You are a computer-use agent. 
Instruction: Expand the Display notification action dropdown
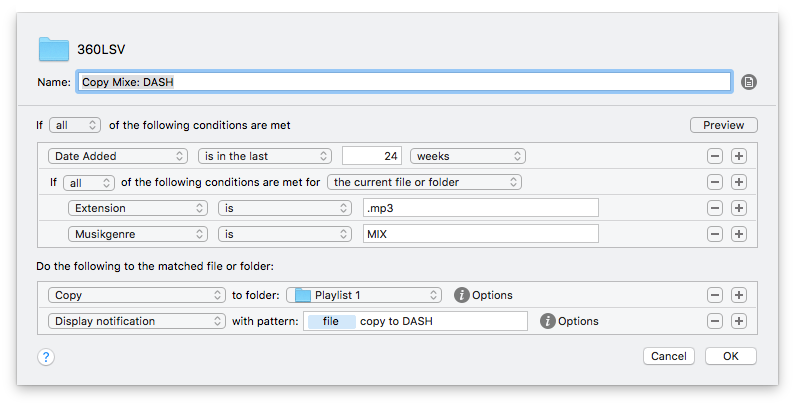[137, 321]
